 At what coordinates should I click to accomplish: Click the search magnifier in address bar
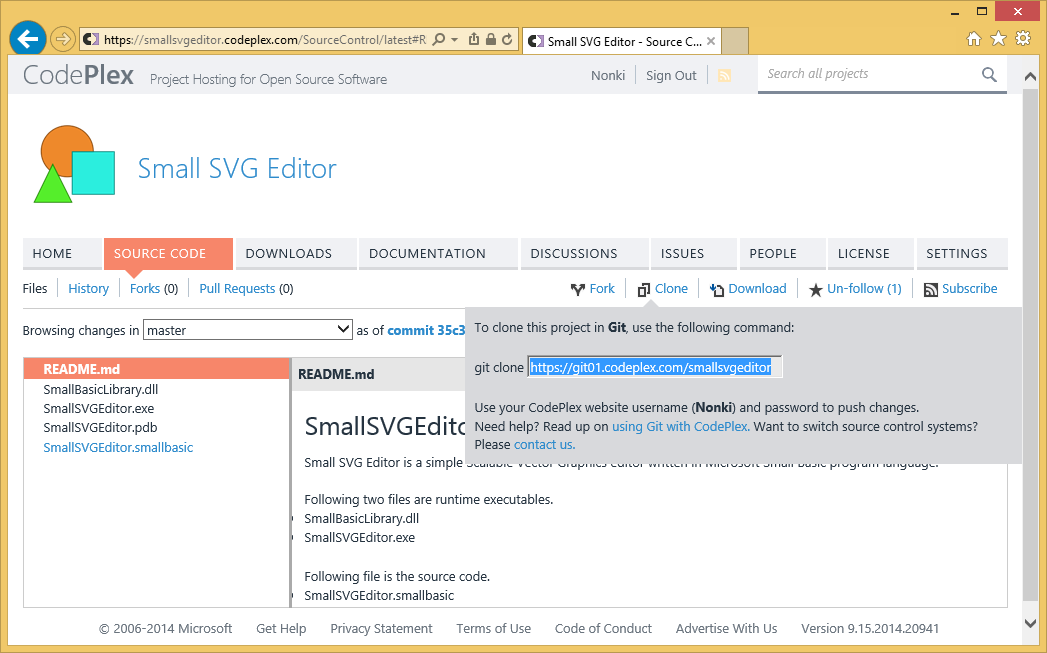[x=439, y=39]
